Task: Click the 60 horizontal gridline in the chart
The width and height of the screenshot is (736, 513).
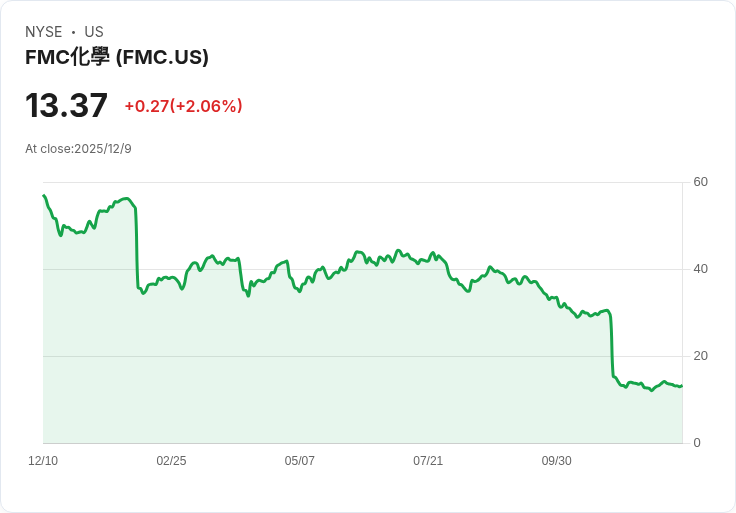Action: click(400, 182)
